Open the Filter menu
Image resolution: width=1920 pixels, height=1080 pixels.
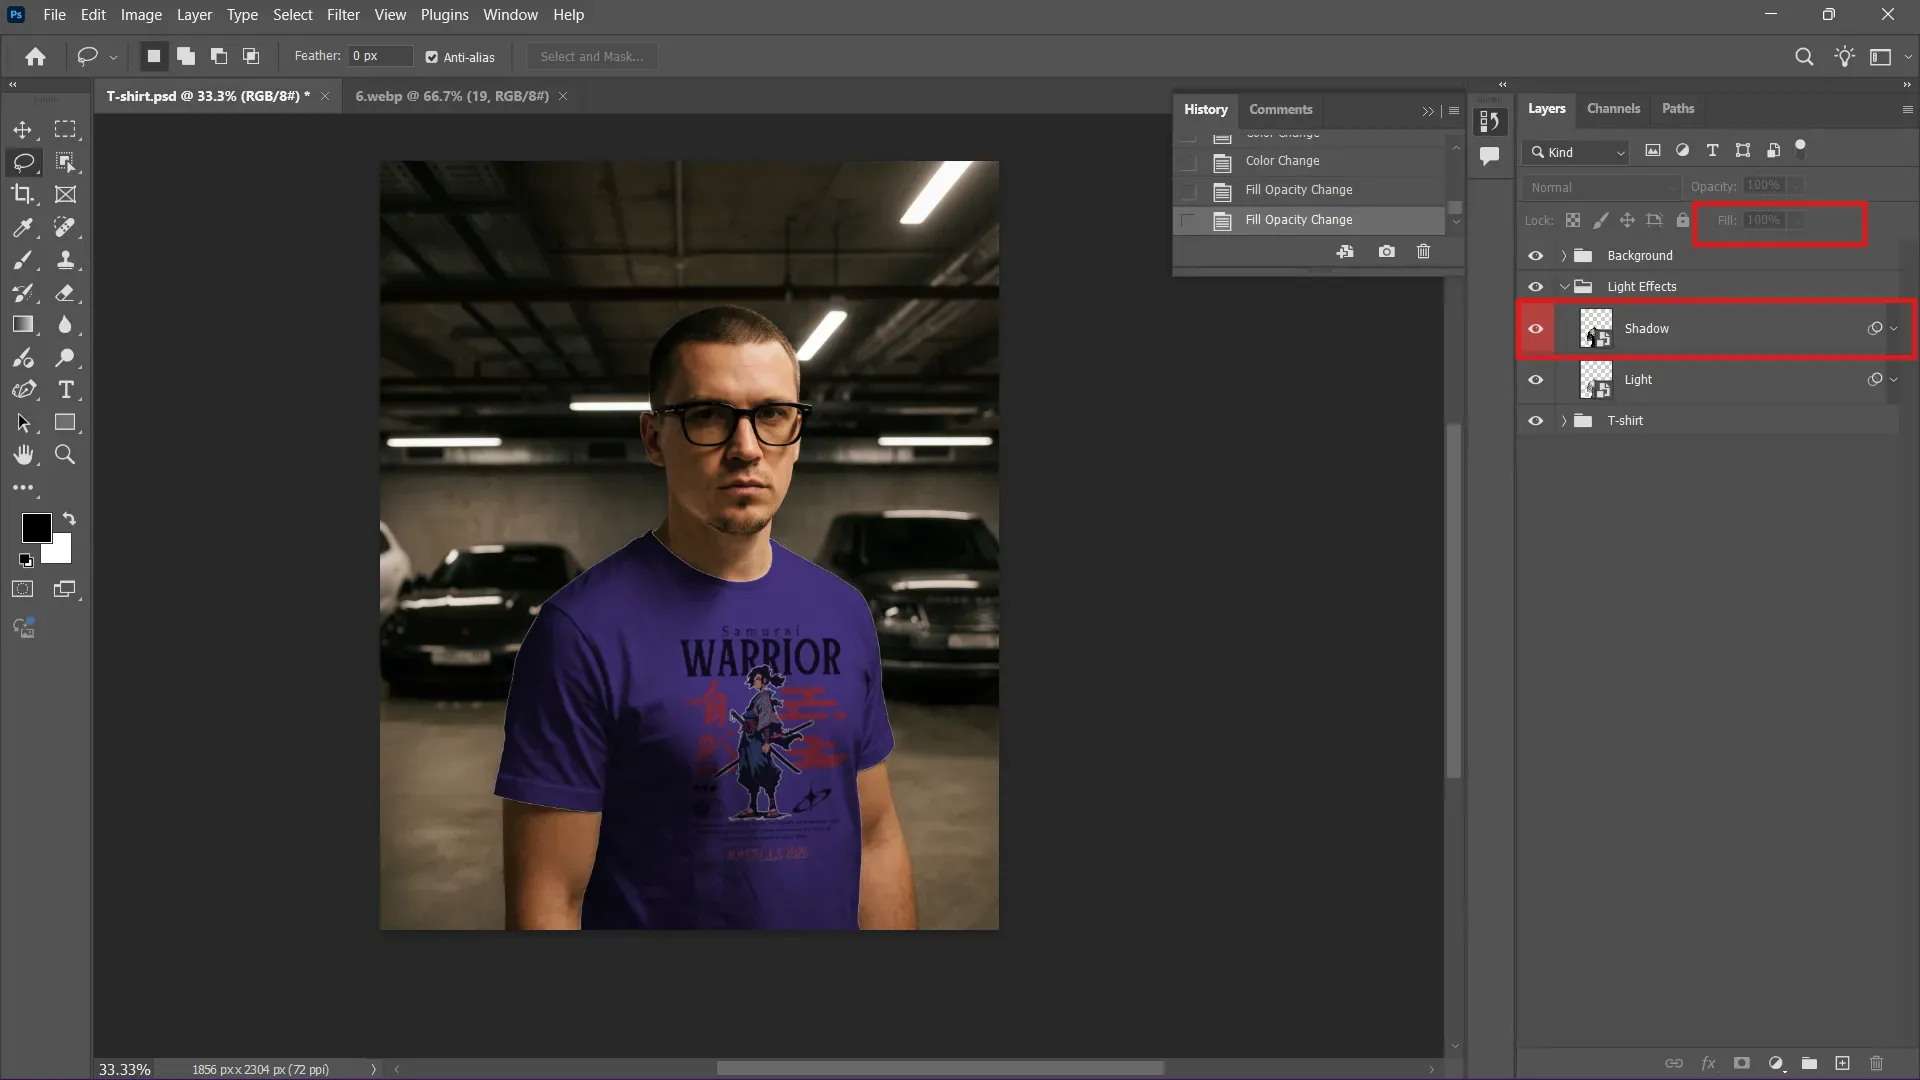(343, 14)
